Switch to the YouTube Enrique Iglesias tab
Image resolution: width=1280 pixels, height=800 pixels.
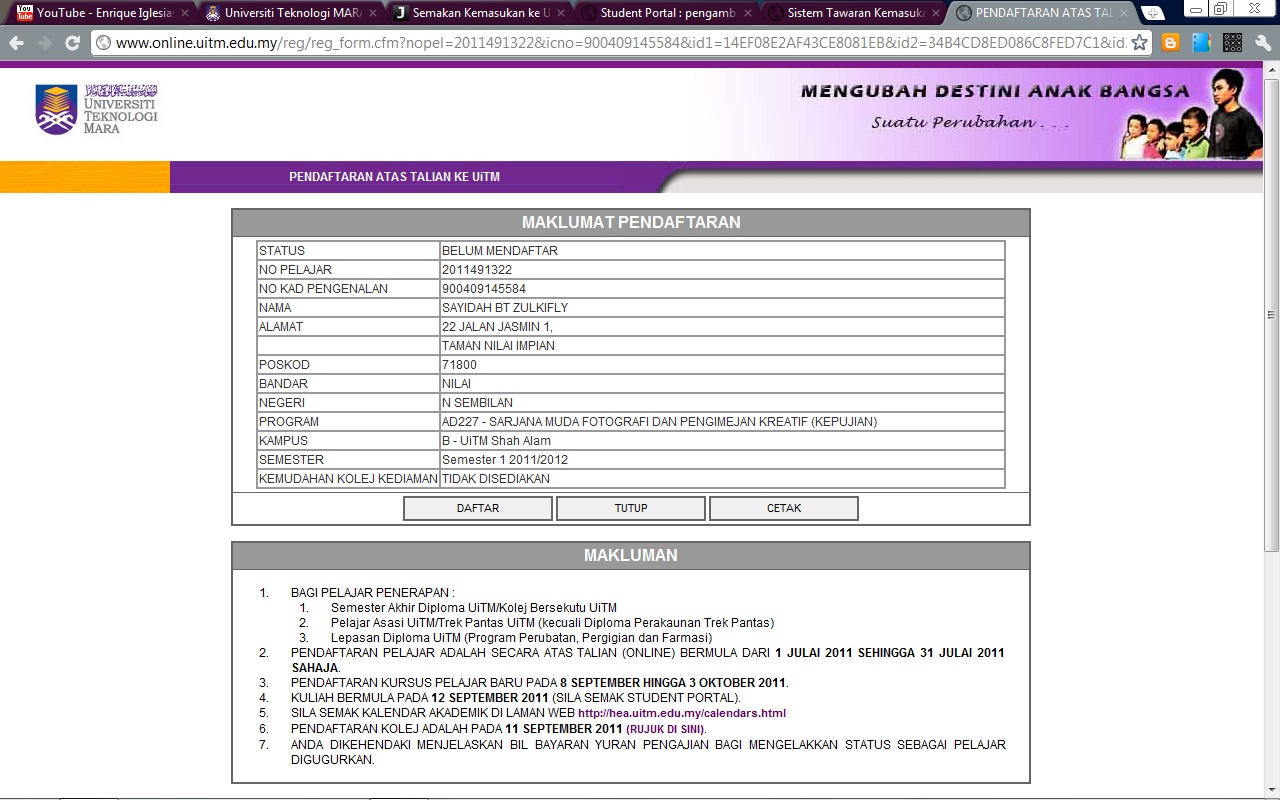tap(98, 13)
